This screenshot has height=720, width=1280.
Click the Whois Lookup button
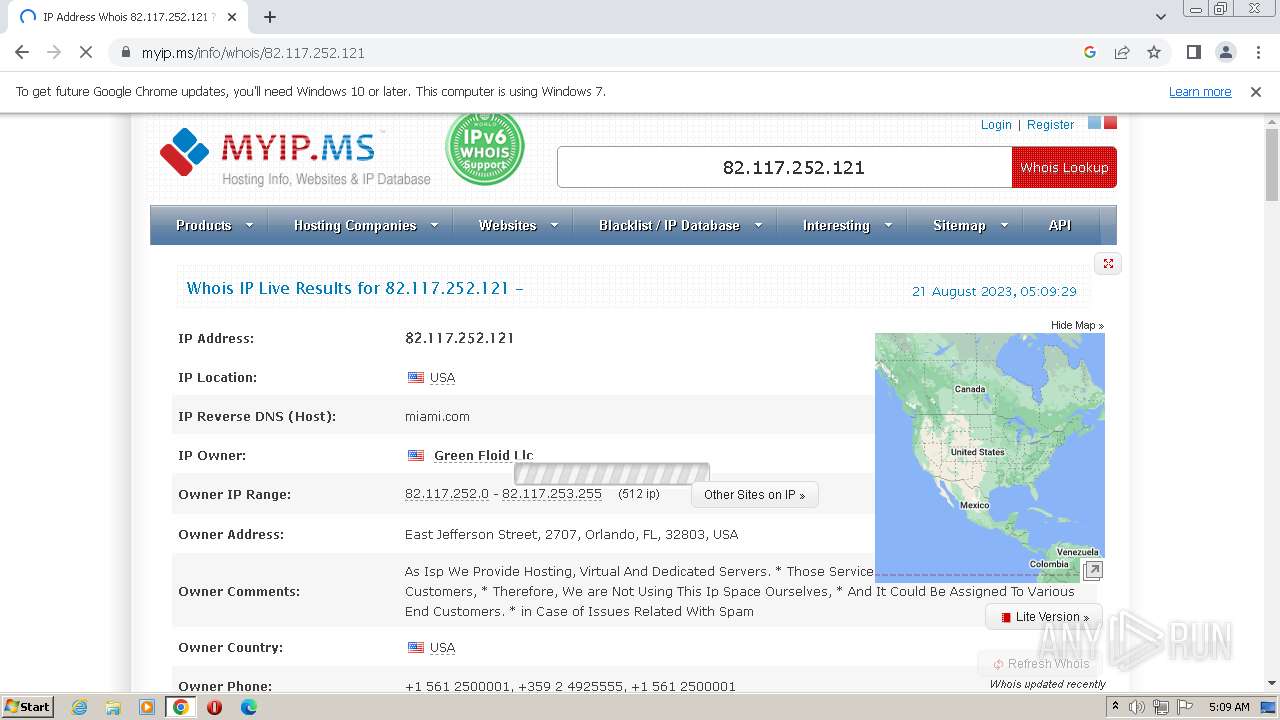(1064, 168)
